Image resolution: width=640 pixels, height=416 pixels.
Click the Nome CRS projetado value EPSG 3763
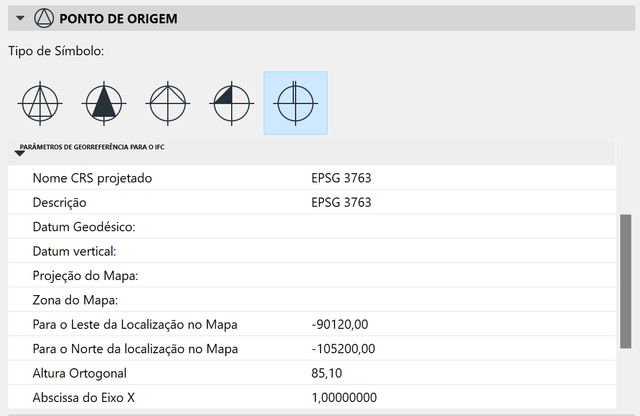point(341,178)
